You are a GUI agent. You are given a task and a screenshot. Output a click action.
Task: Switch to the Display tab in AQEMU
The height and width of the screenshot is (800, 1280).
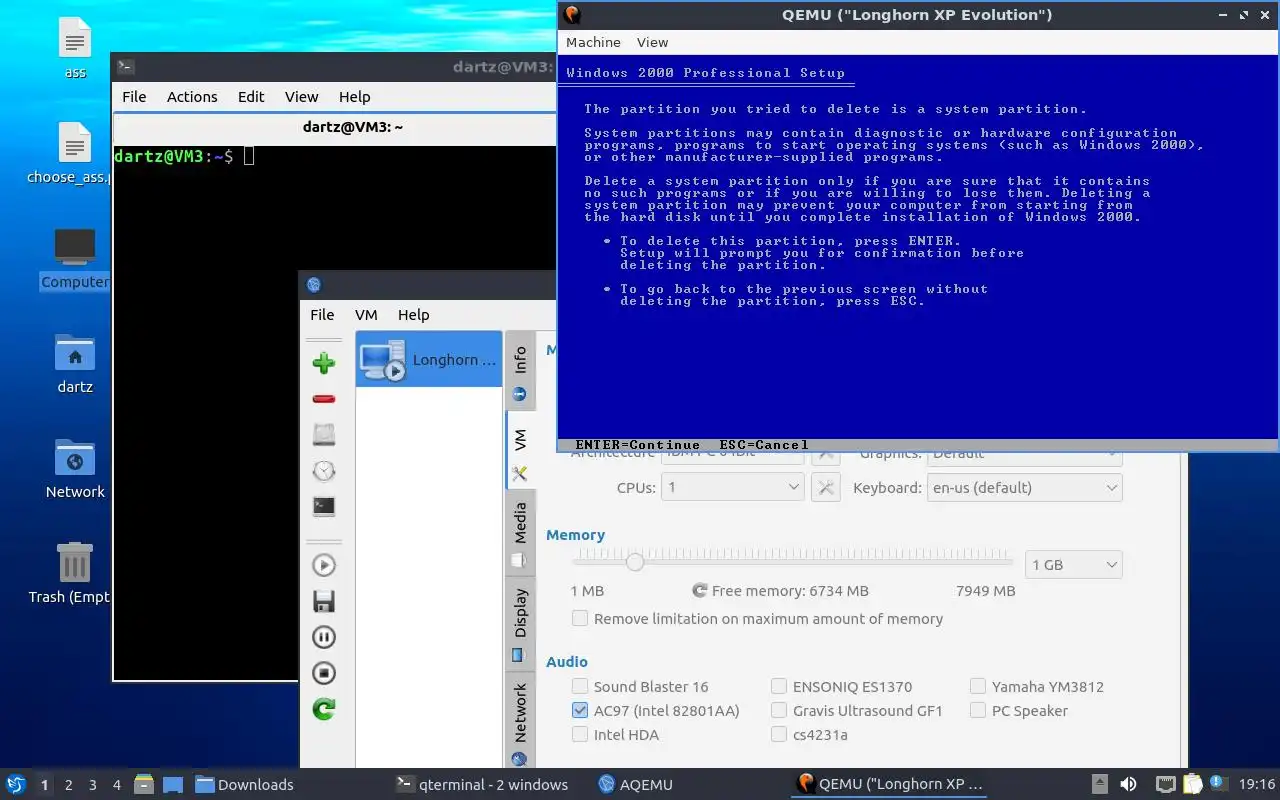[x=520, y=624]
